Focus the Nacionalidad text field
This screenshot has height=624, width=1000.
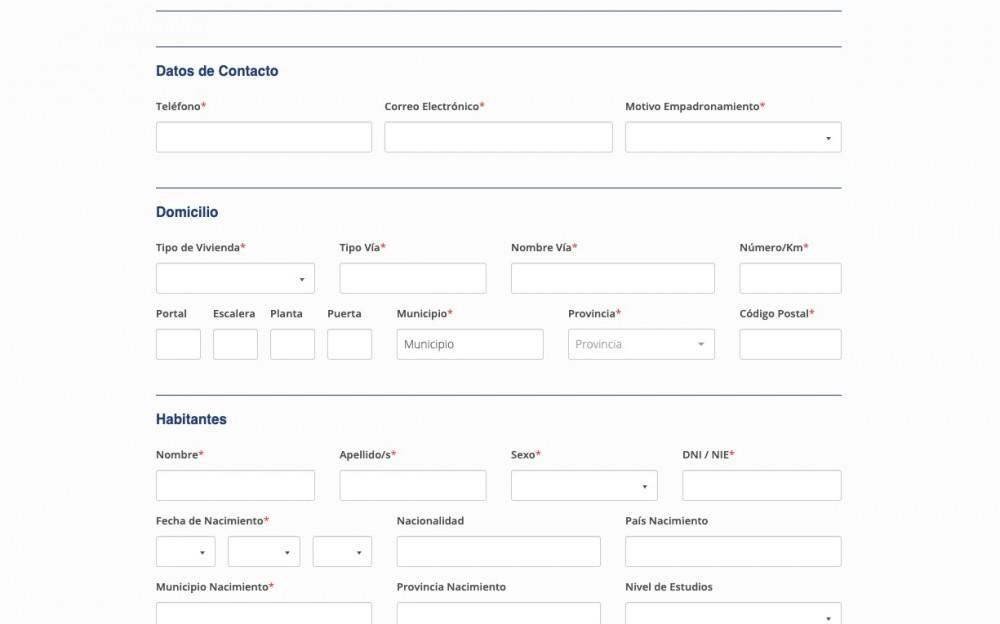click(x=498, y=551)
